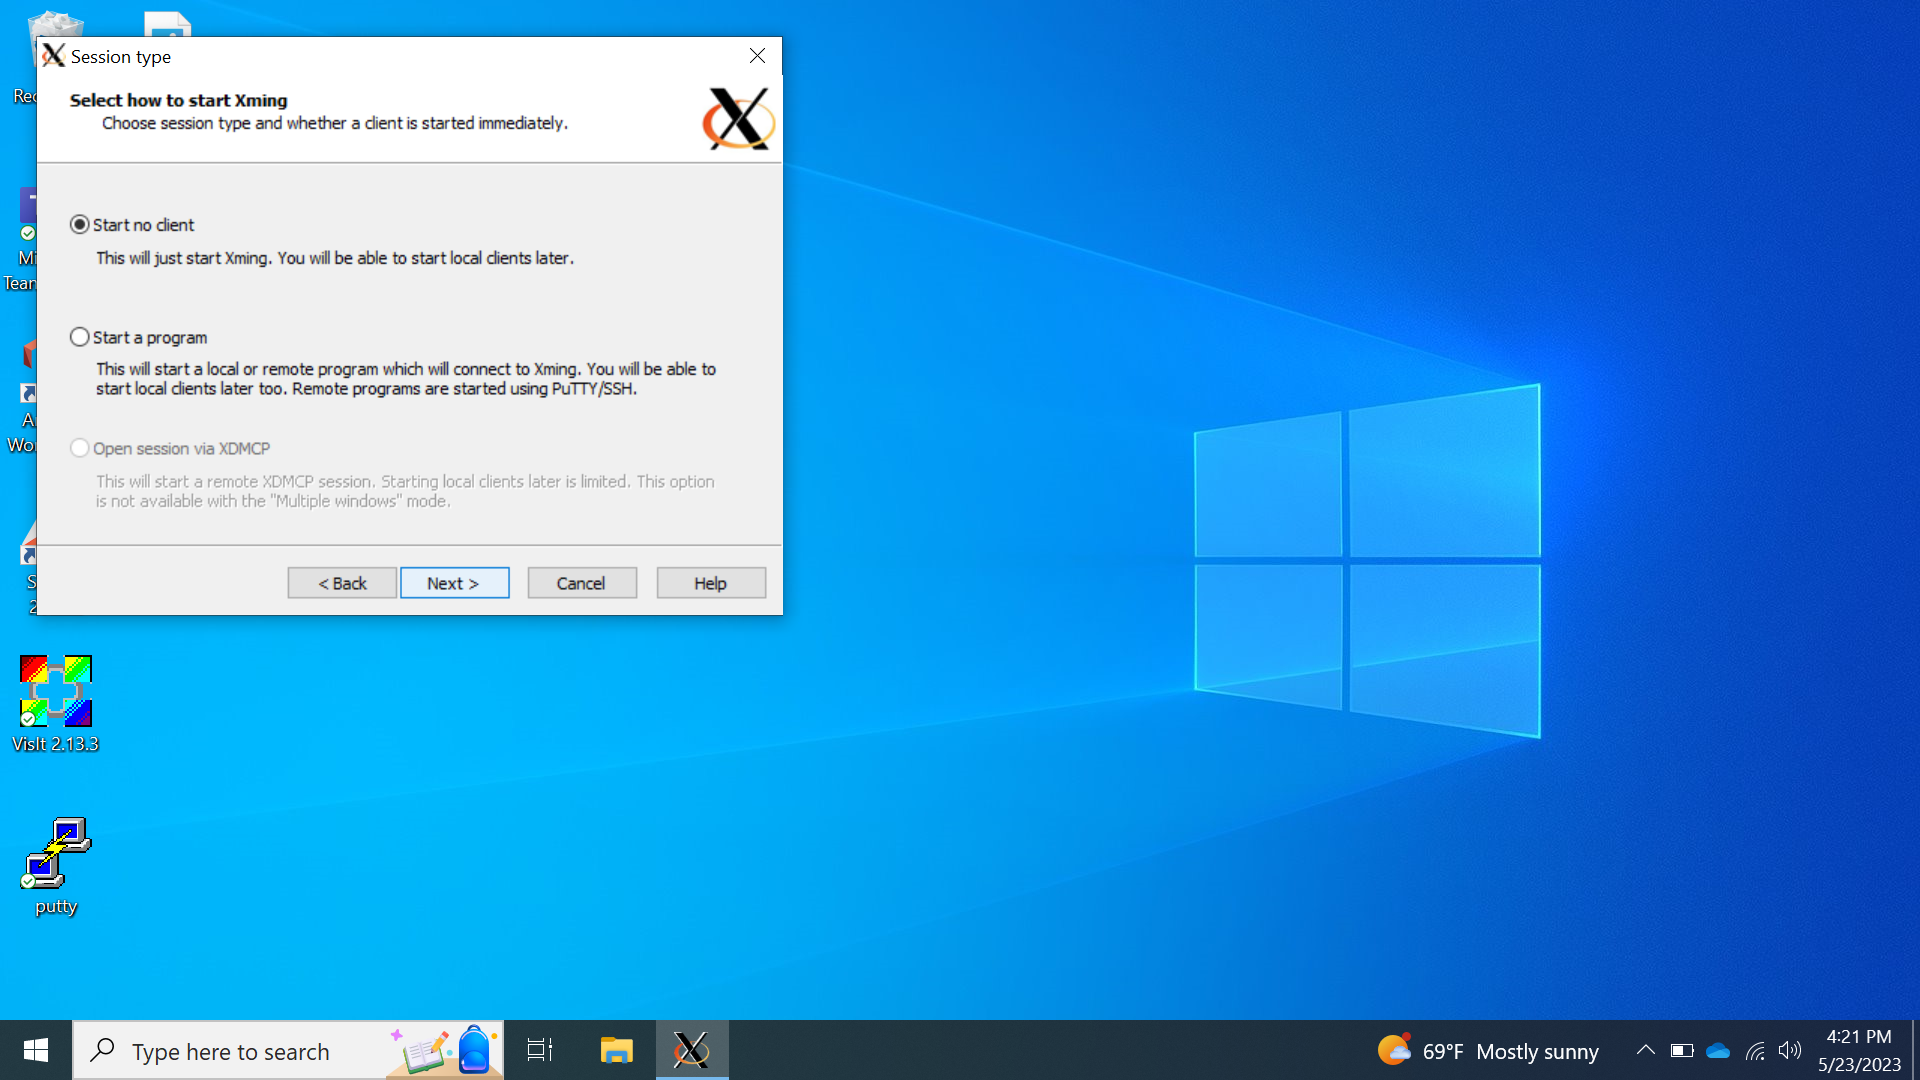This screenshot has width=1920, height=1080.
Task: Show hidden system tray icons
Action: (1645, 1050)
